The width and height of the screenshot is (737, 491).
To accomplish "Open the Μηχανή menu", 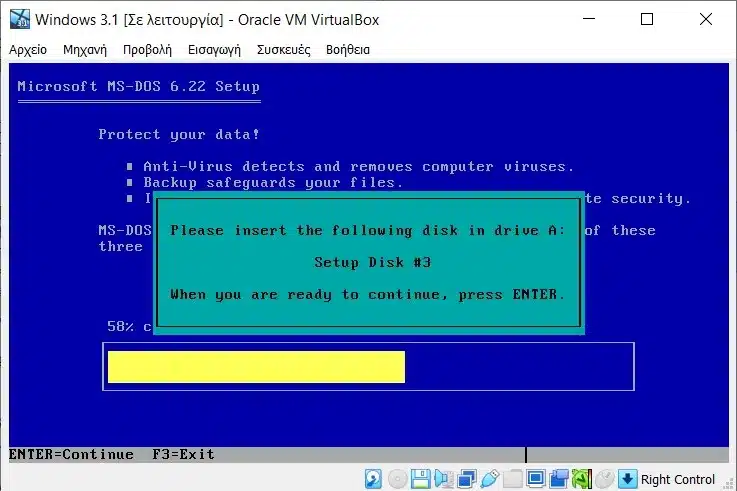I will (85, 50).
